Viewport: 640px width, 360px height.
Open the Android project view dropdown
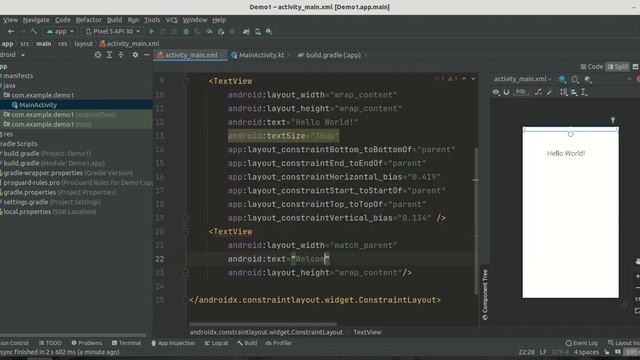click(x=13, y=55)
